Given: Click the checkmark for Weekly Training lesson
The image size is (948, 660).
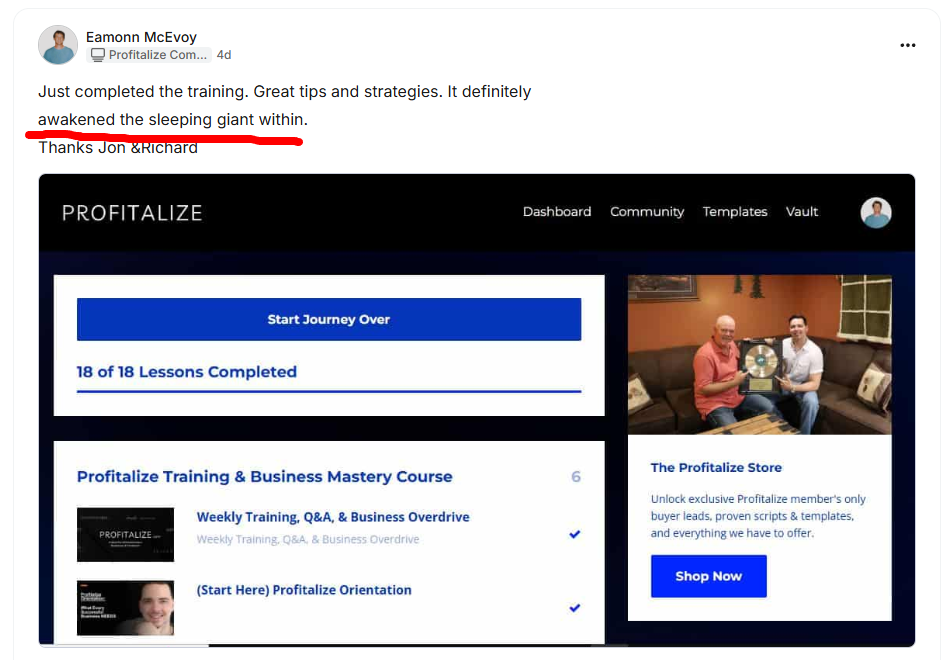Looking at the screenshot, I should tap(574, 534).
